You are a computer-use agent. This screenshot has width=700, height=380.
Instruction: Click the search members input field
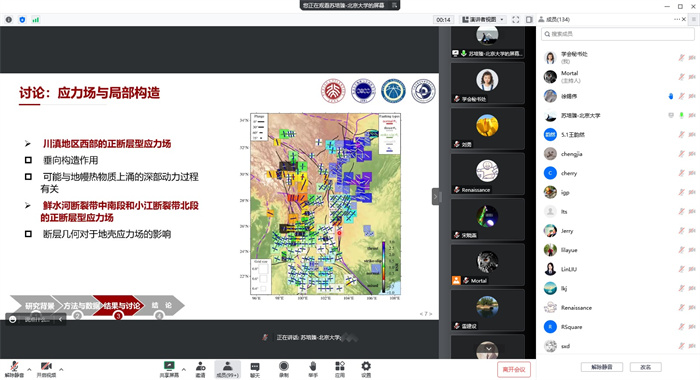click(618, 34)
